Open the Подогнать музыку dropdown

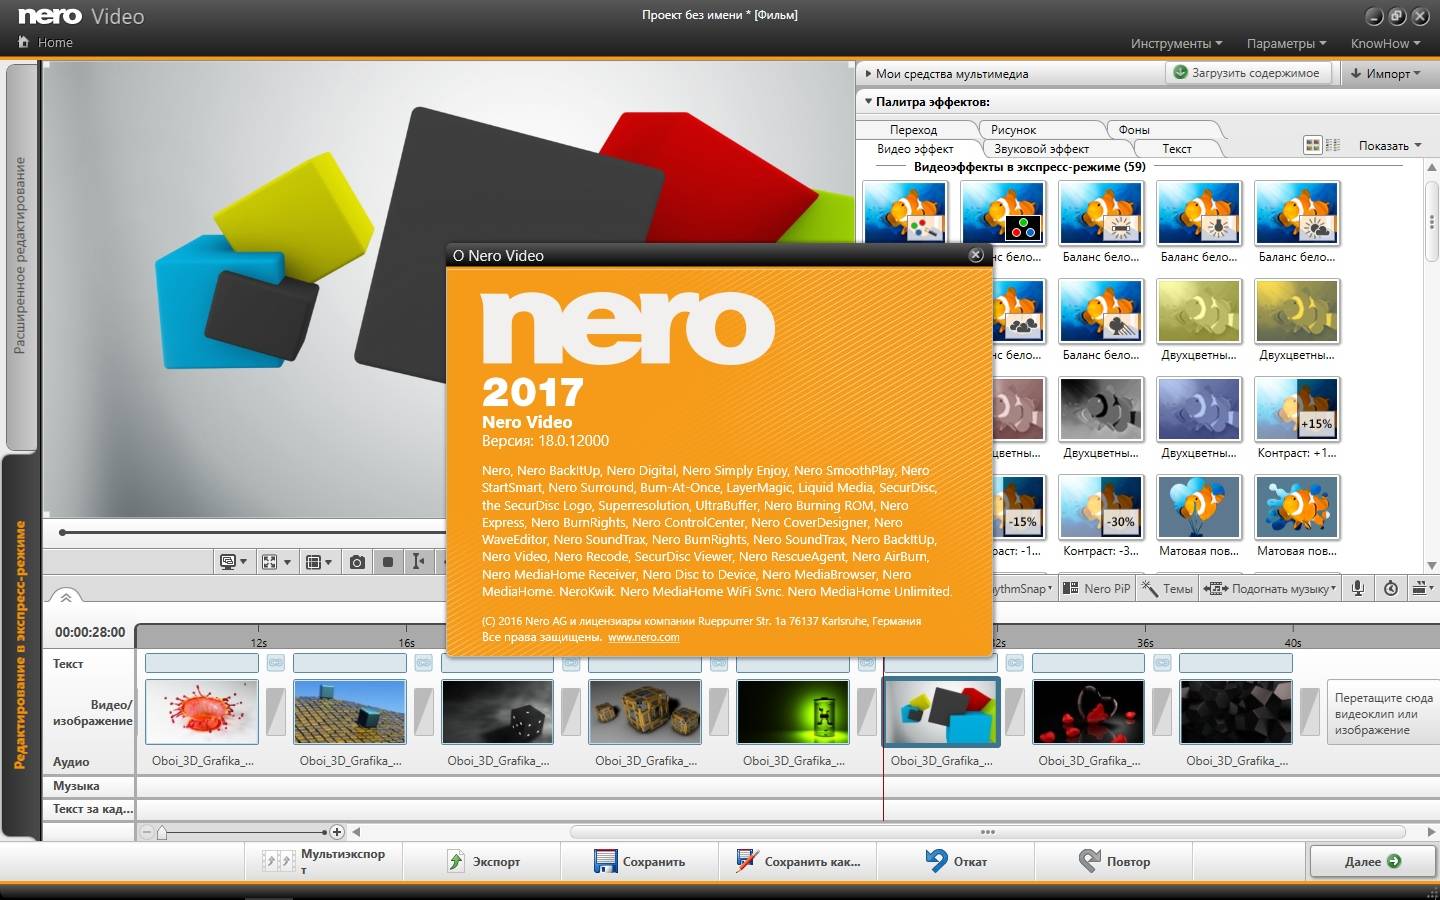pos(1272,588)
